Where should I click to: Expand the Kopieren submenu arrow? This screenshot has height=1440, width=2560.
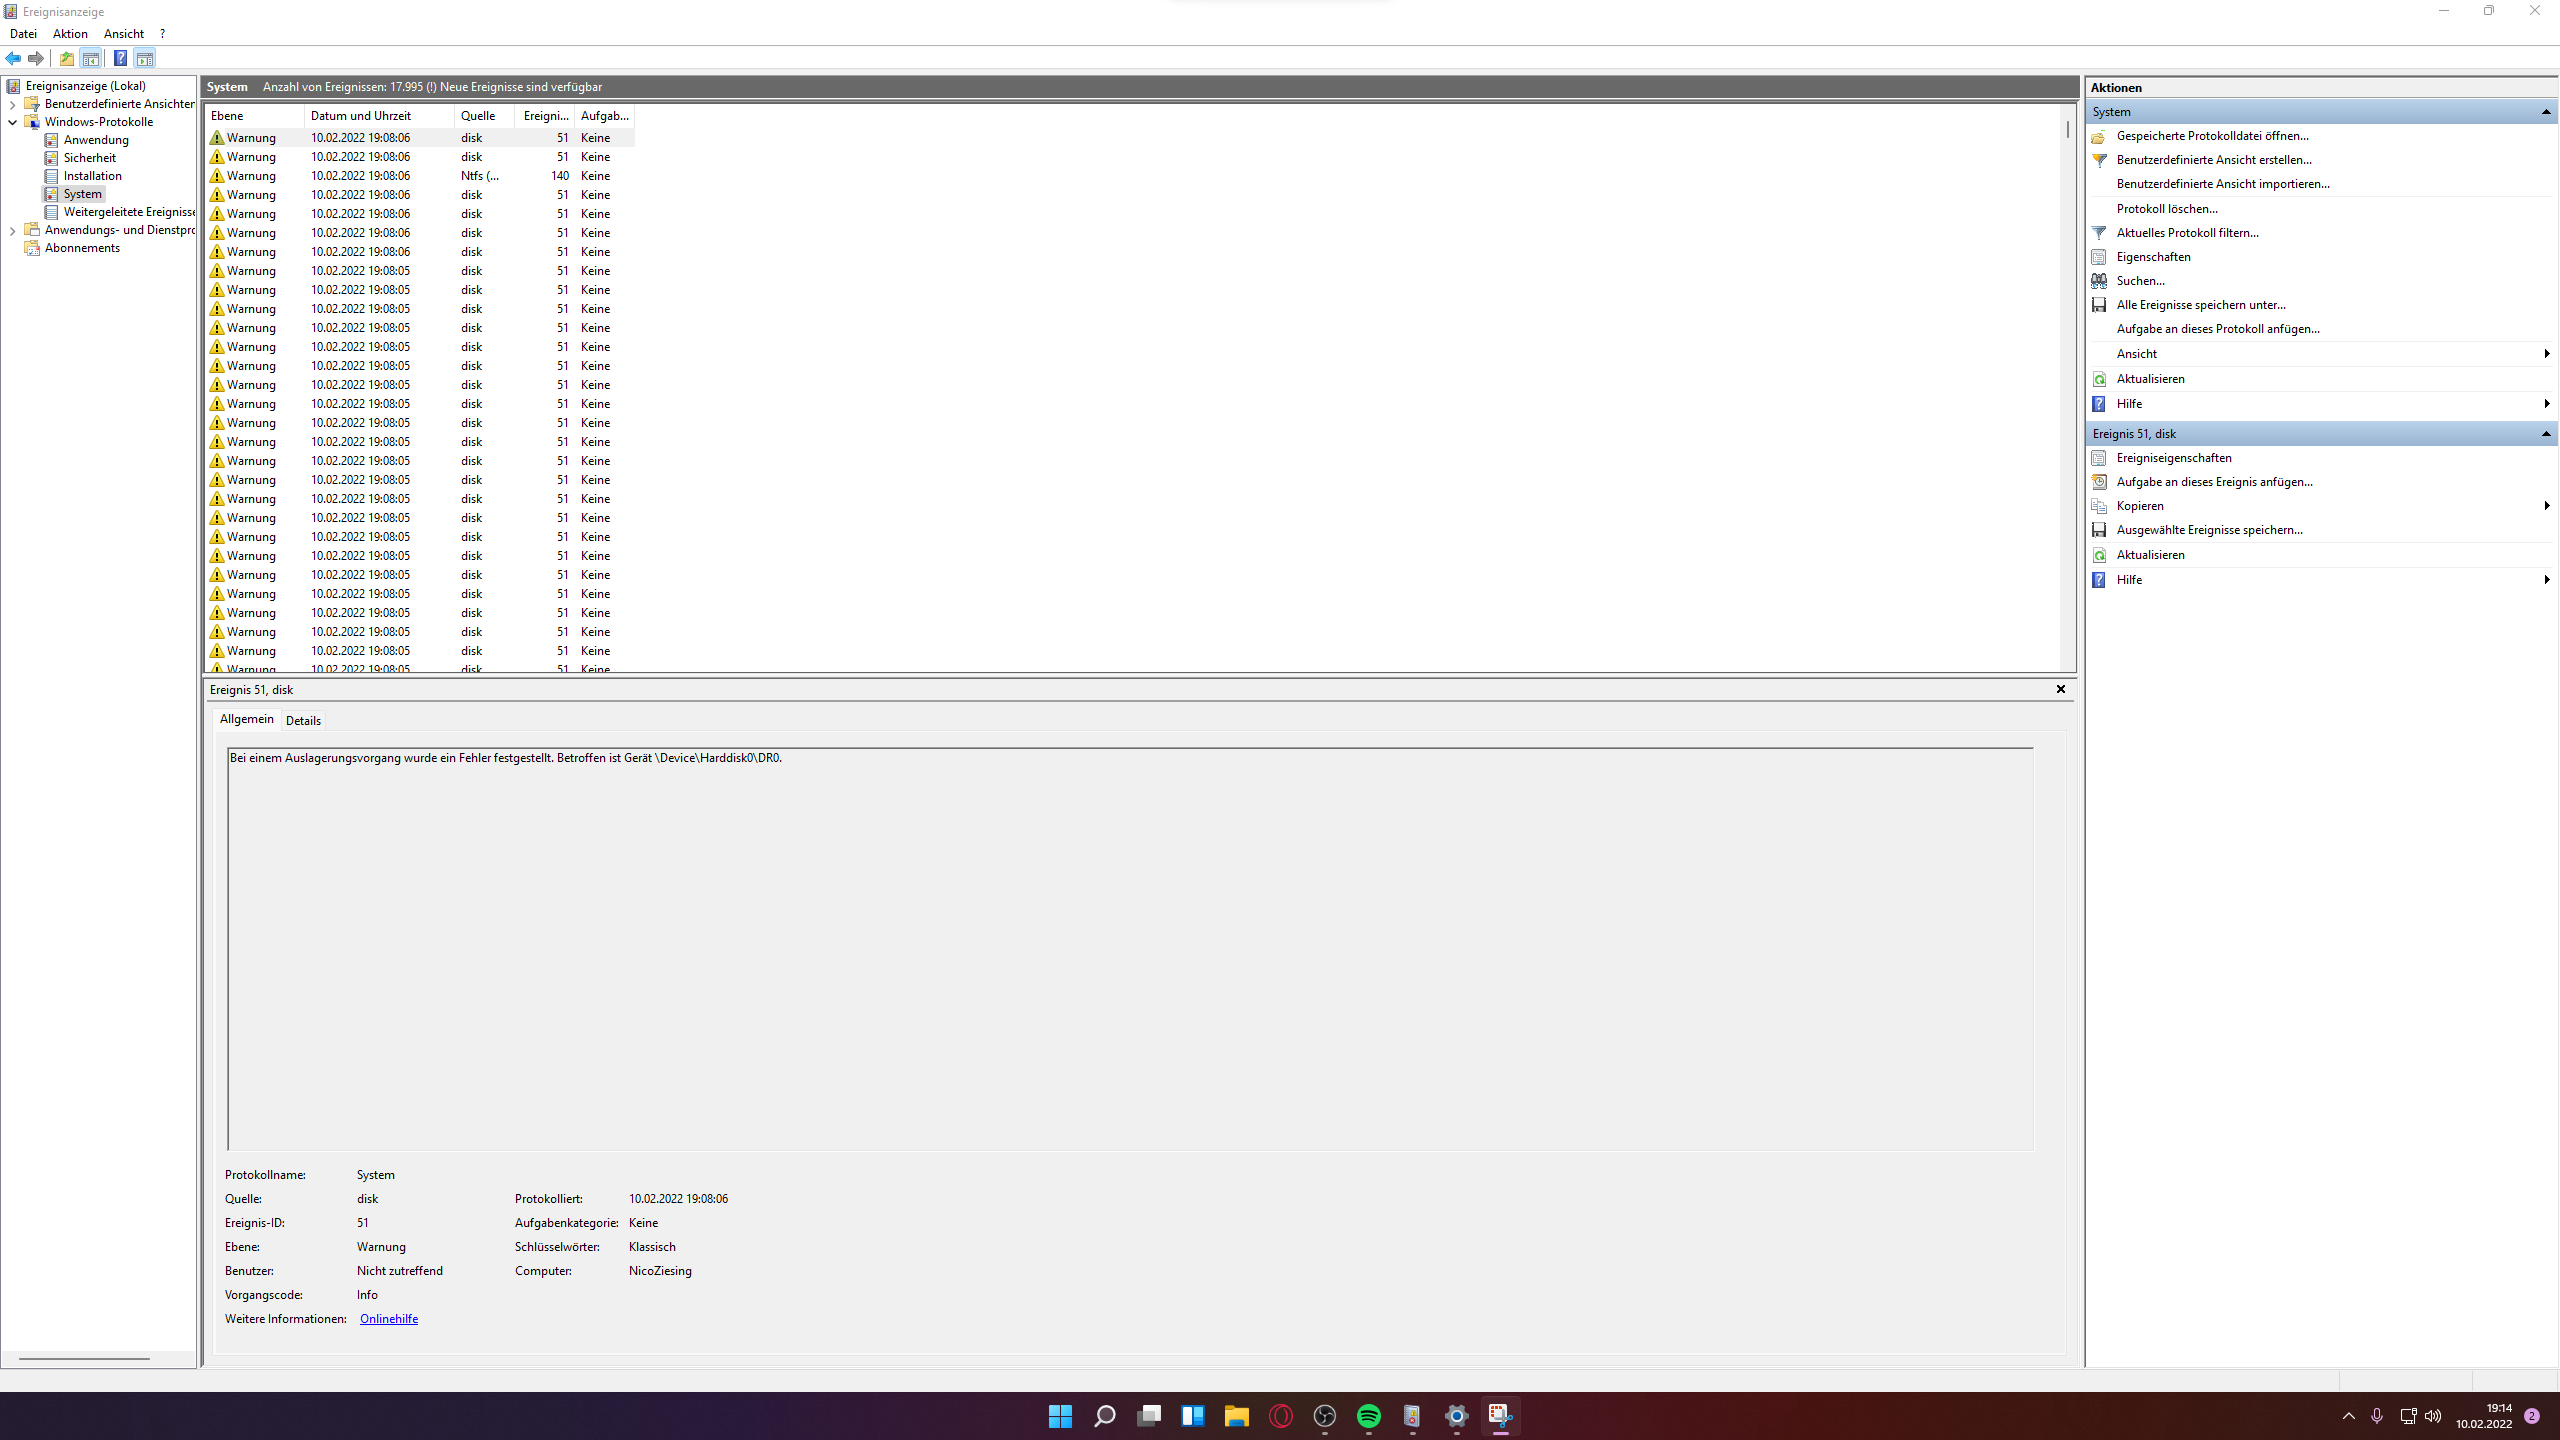2546,506
